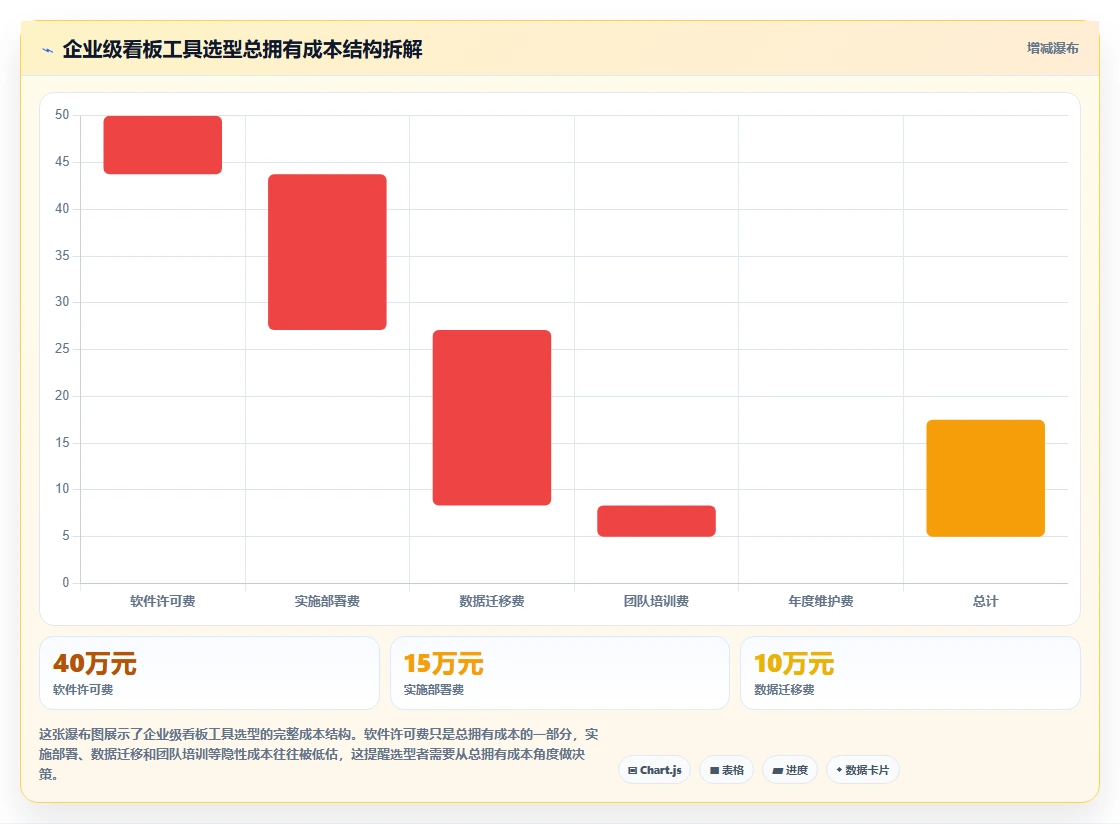
Task: Click the 软件许可费 x-axis label
Action: pyautogui.click(x=163, y=601)
